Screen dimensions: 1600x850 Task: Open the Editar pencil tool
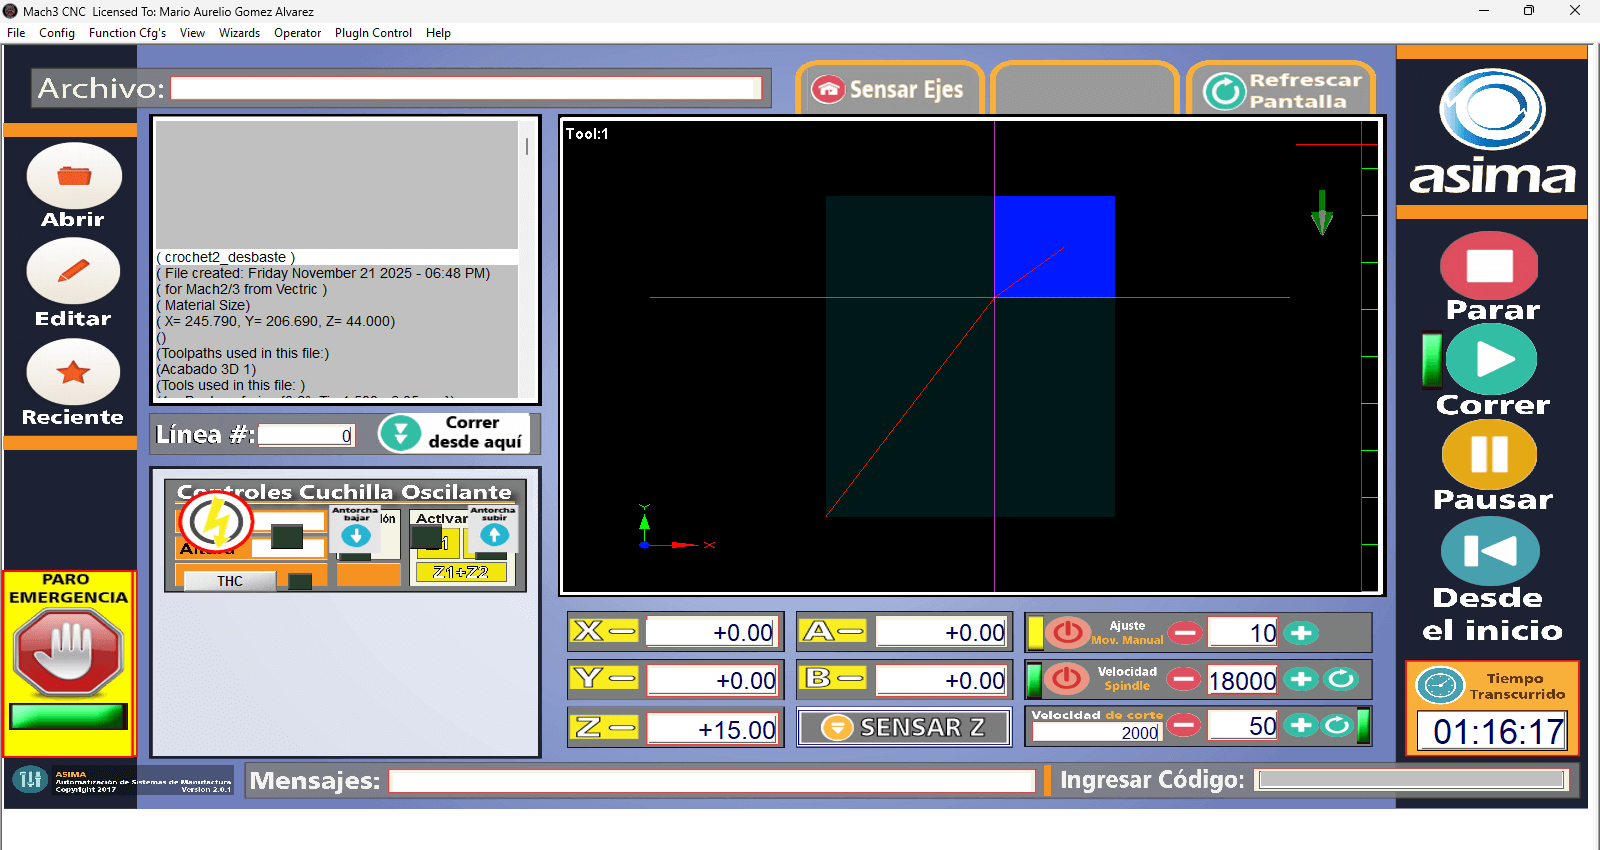coord(74,272)
